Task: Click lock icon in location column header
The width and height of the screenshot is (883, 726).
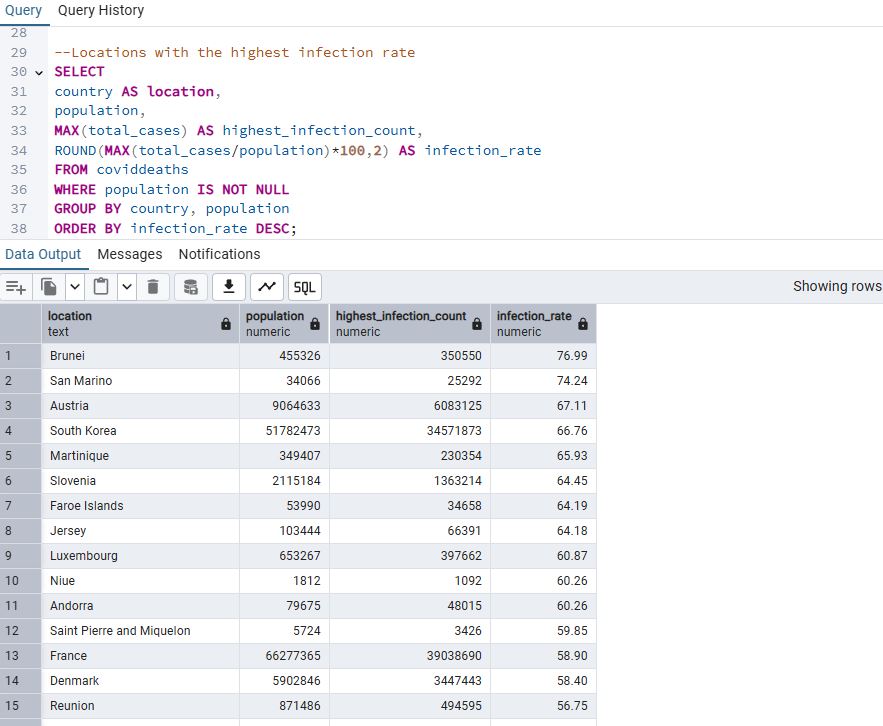Action: coord(225,324)
